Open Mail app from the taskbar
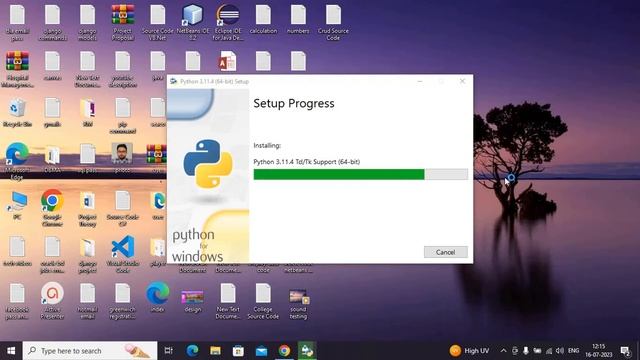 point(261,351)
